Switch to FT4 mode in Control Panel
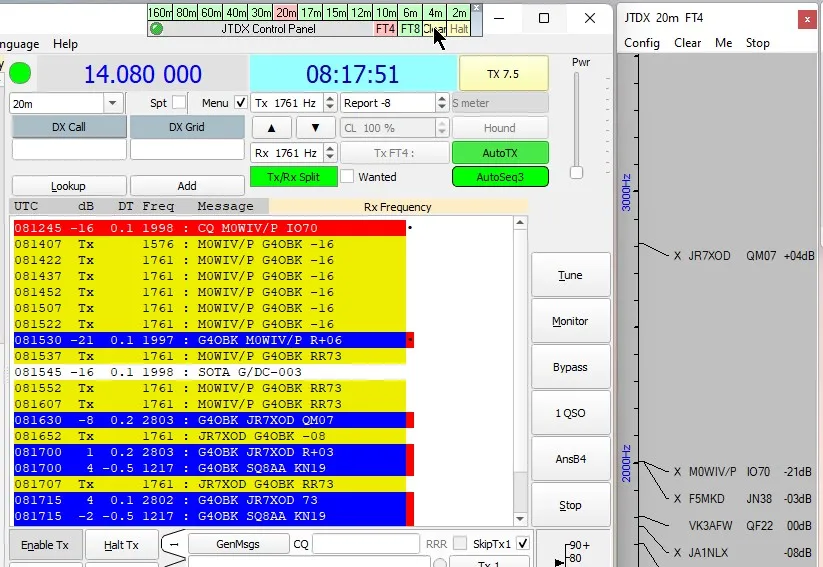Screen dimensions: 823x567 (385, 29)
